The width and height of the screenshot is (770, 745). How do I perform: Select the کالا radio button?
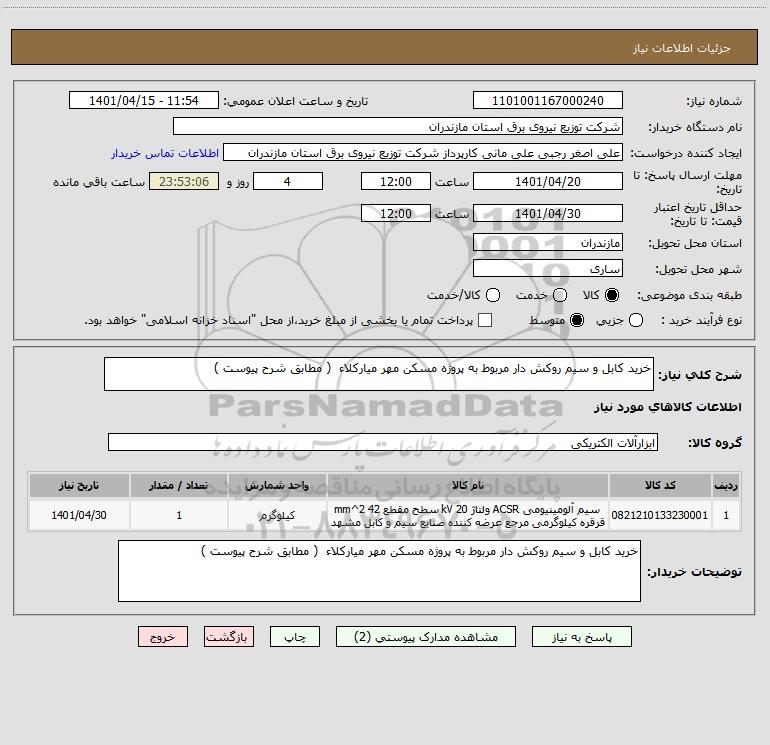[612, 295]
